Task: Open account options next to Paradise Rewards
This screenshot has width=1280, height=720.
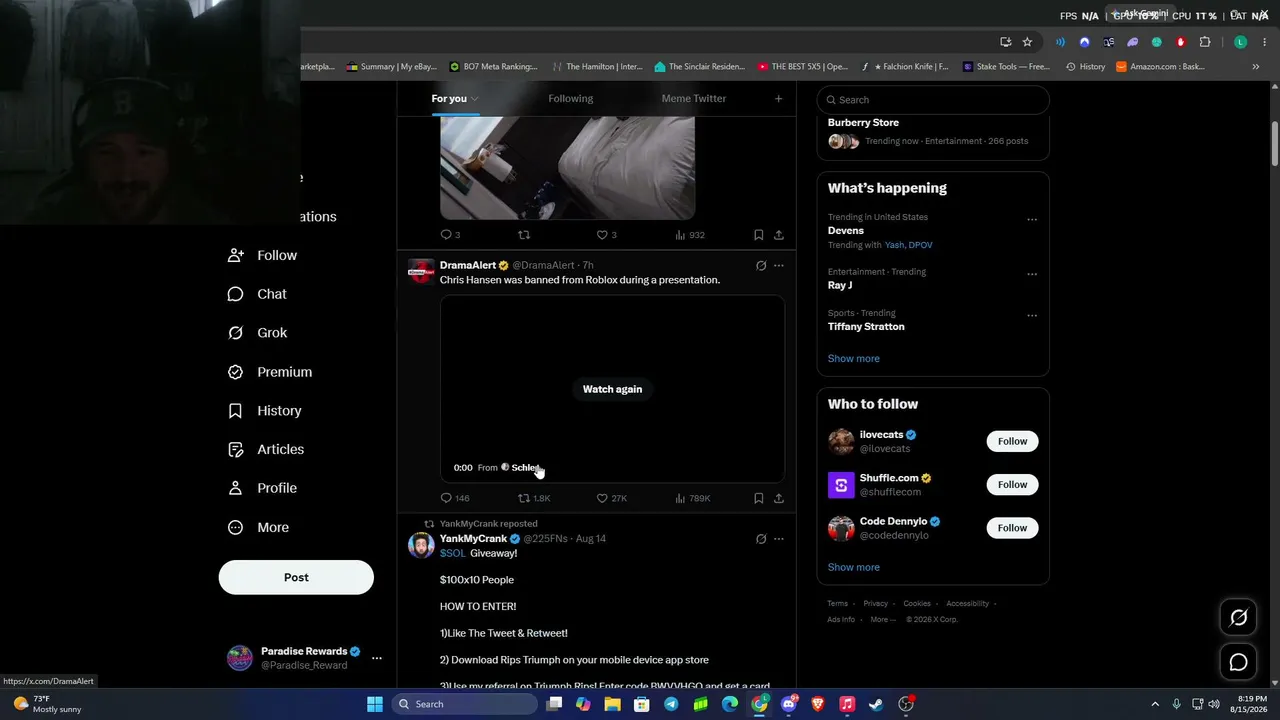Action: (377, 658)
